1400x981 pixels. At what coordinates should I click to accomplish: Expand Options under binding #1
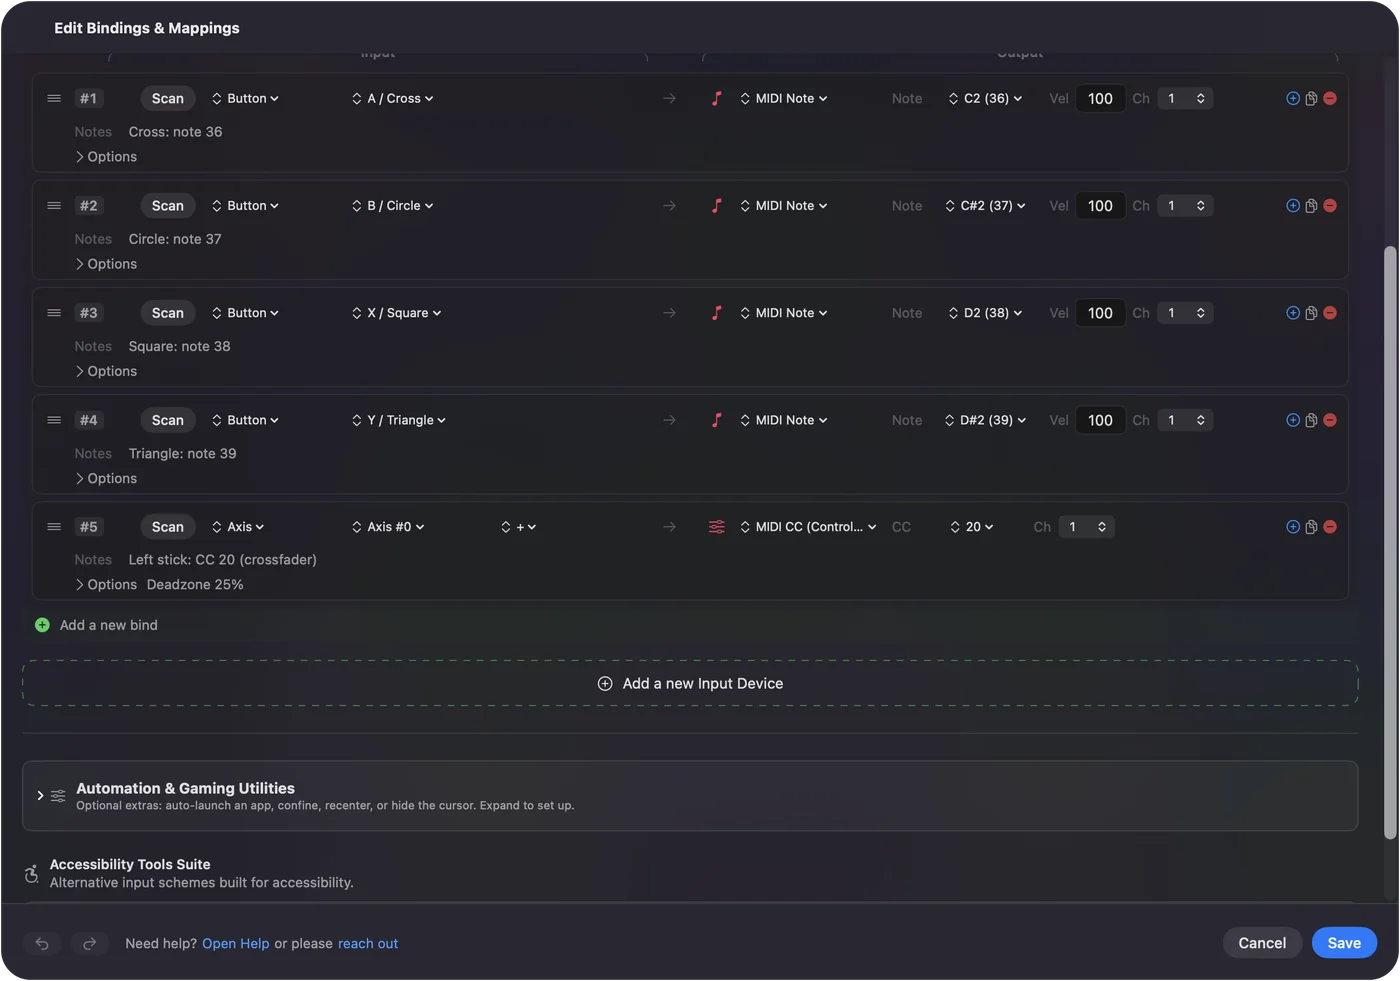pyautogui.click(x=106, y=157)
